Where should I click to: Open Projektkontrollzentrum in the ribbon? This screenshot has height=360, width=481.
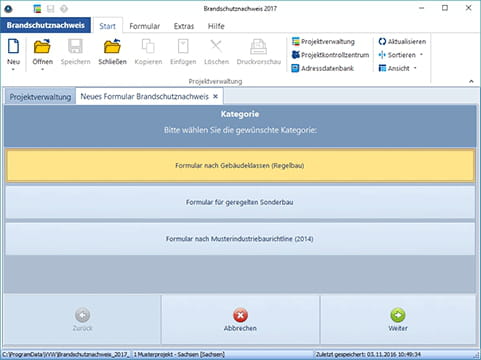330,55
